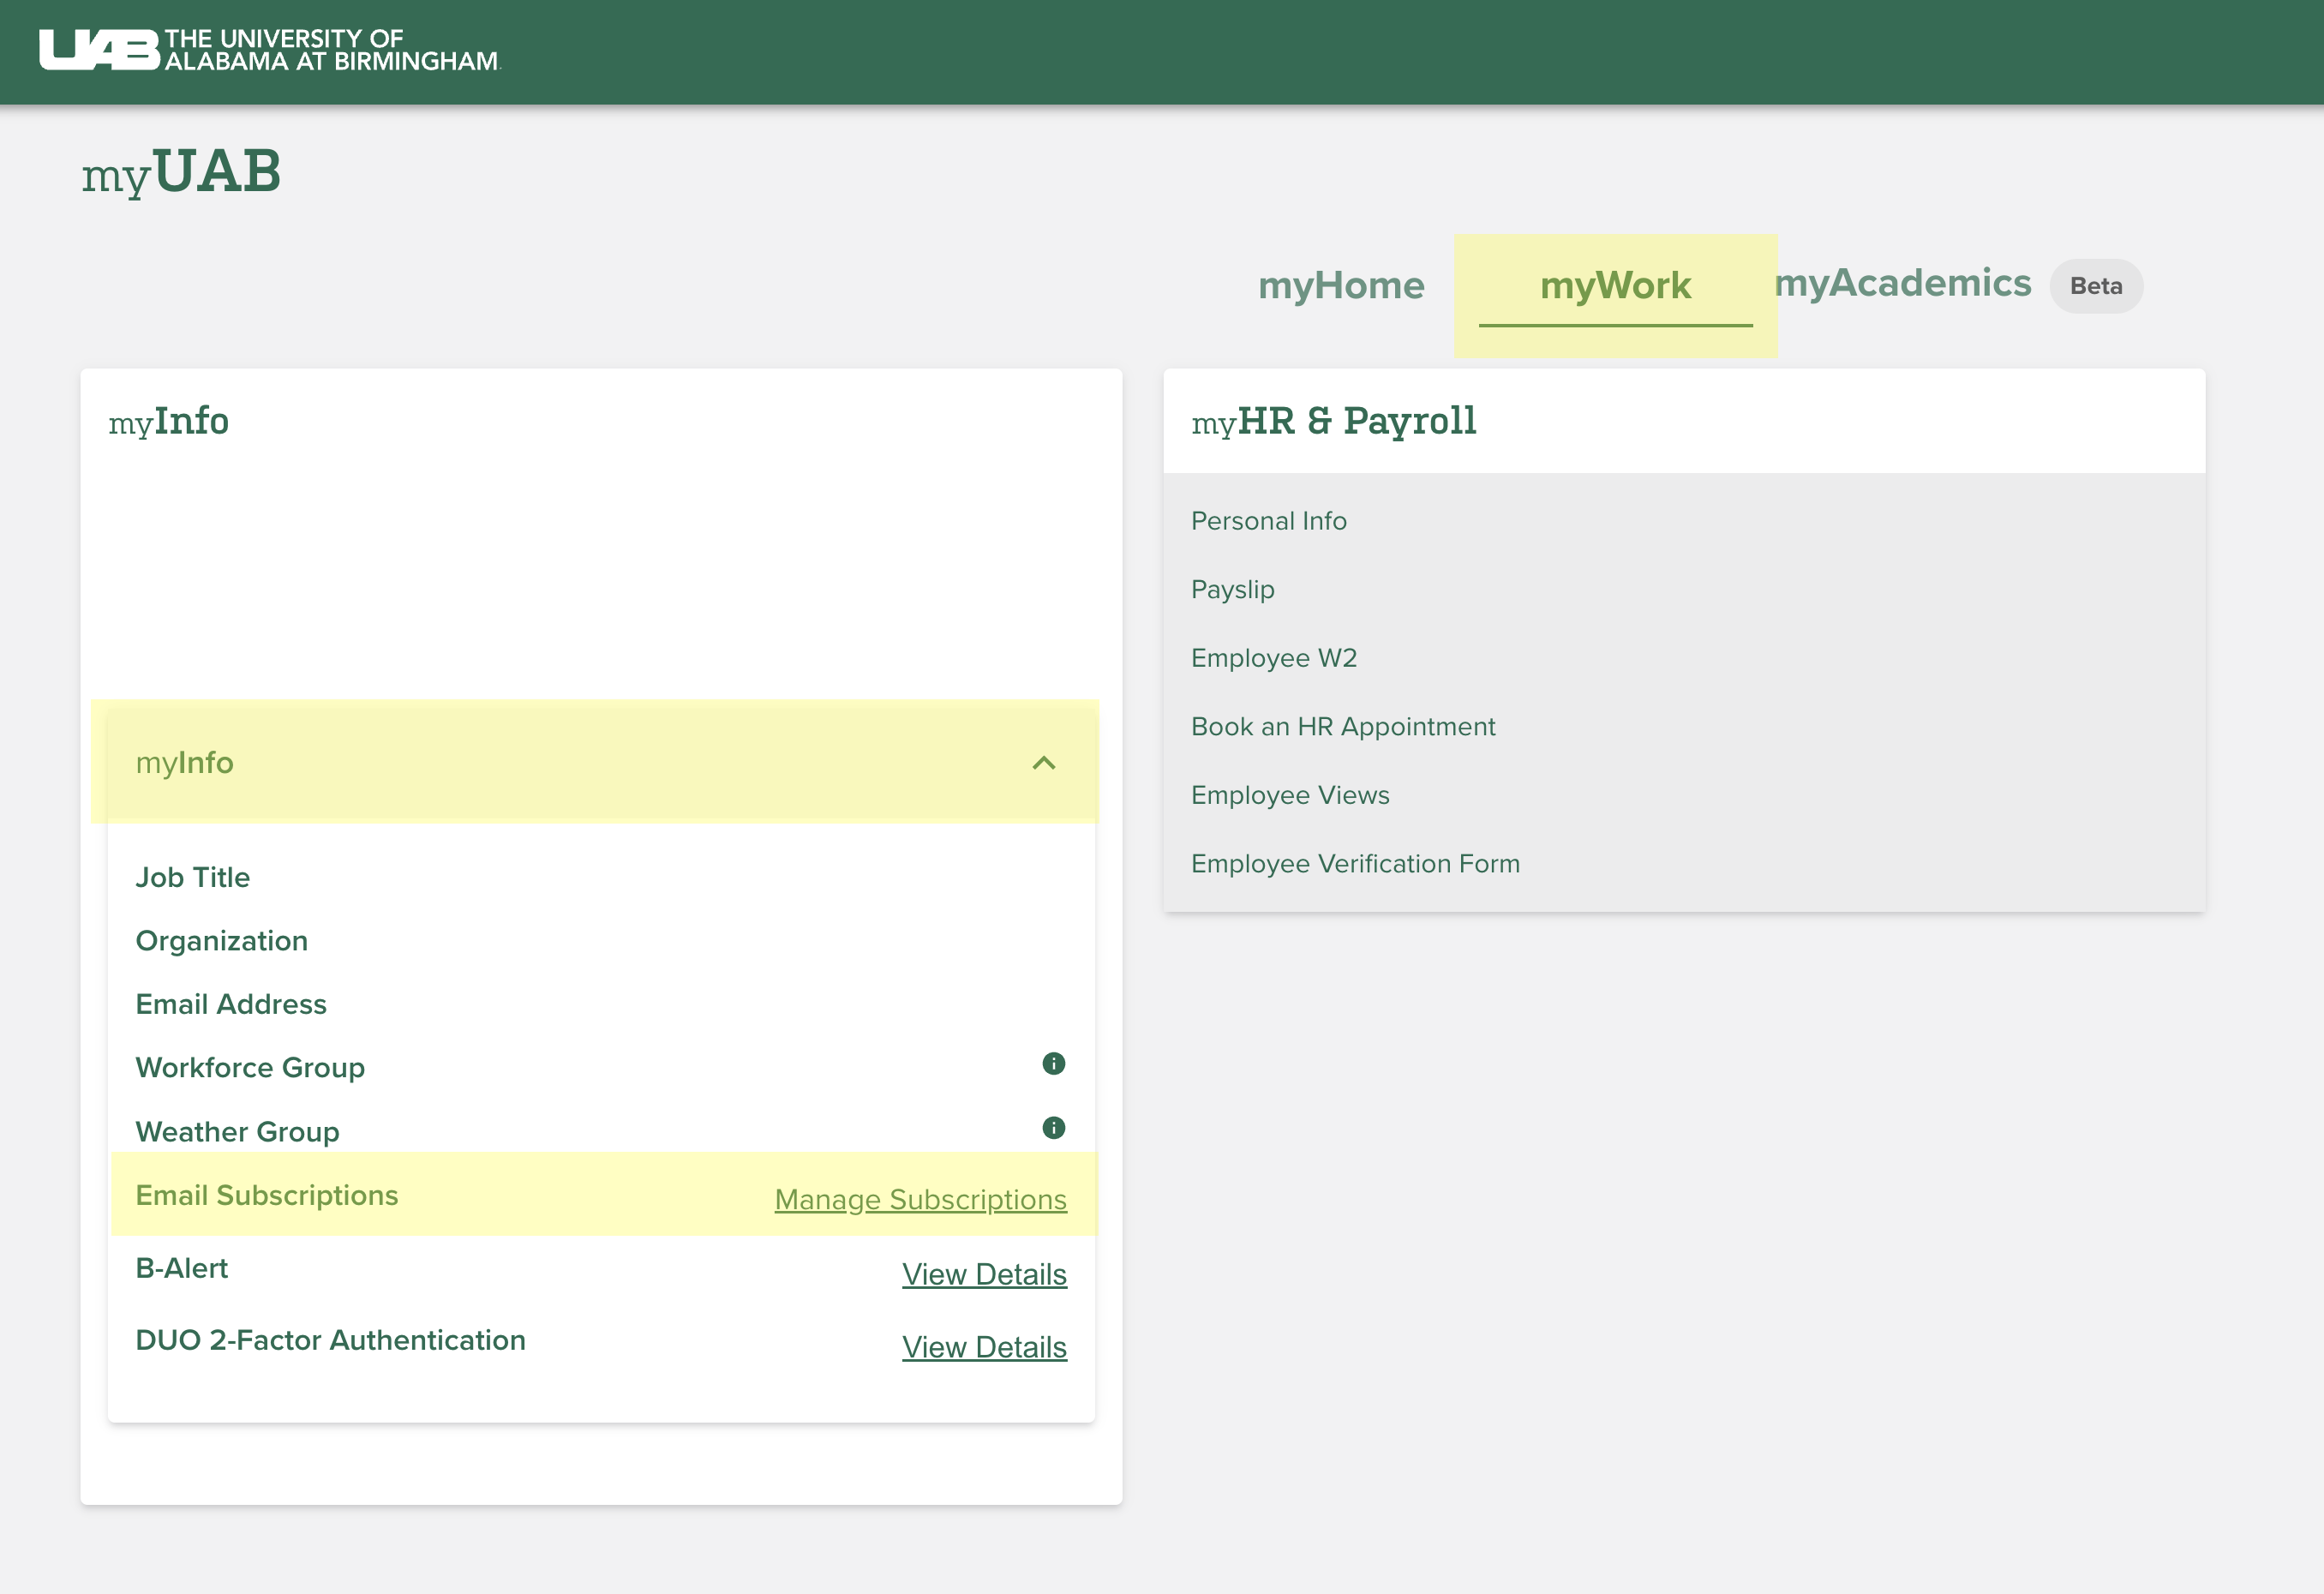
Task: Click the Workforce Group info icon
Action: (x=1053, y=1063)
